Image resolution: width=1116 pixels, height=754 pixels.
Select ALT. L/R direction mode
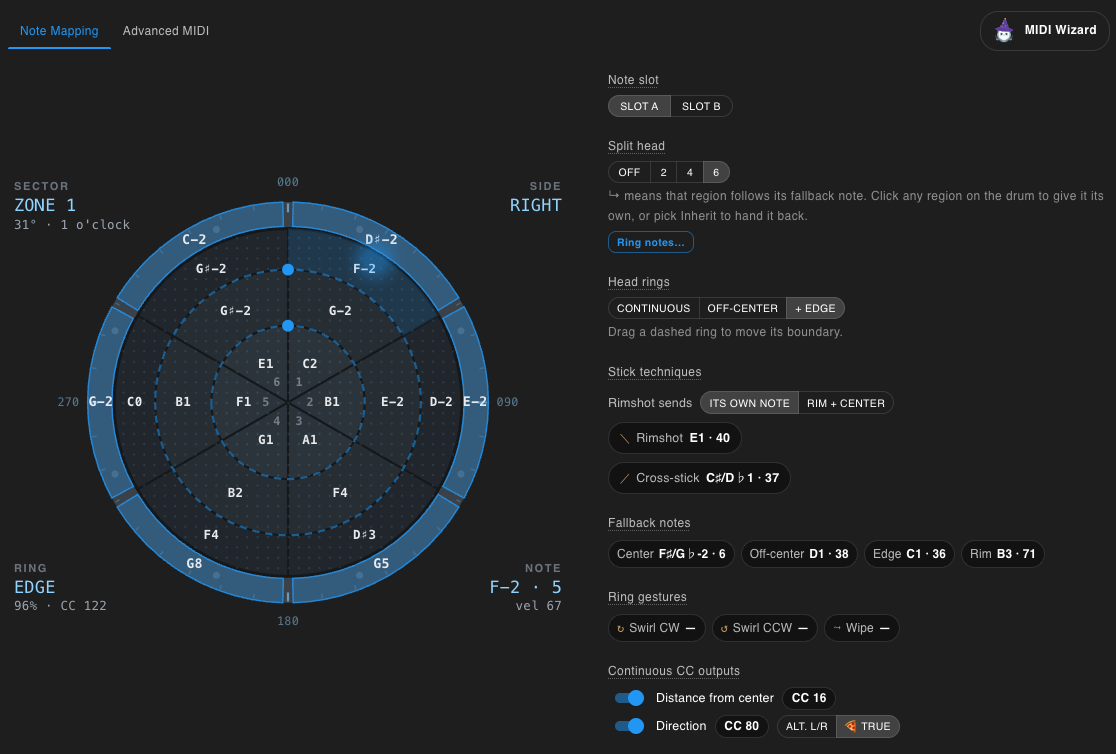click(806, 726)
